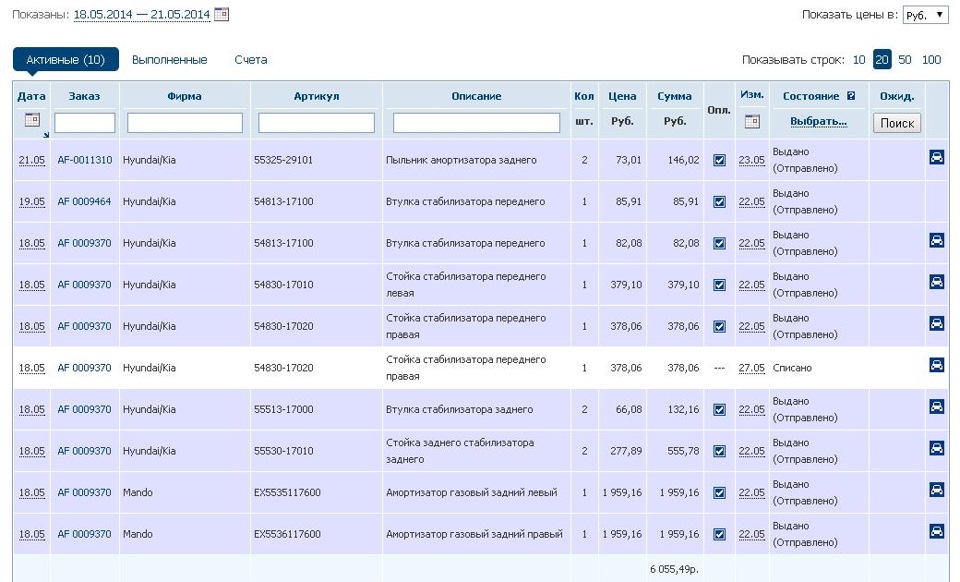Click car icon in Списано row
This screenshot has height=582, width=960.
pos(937,365)
